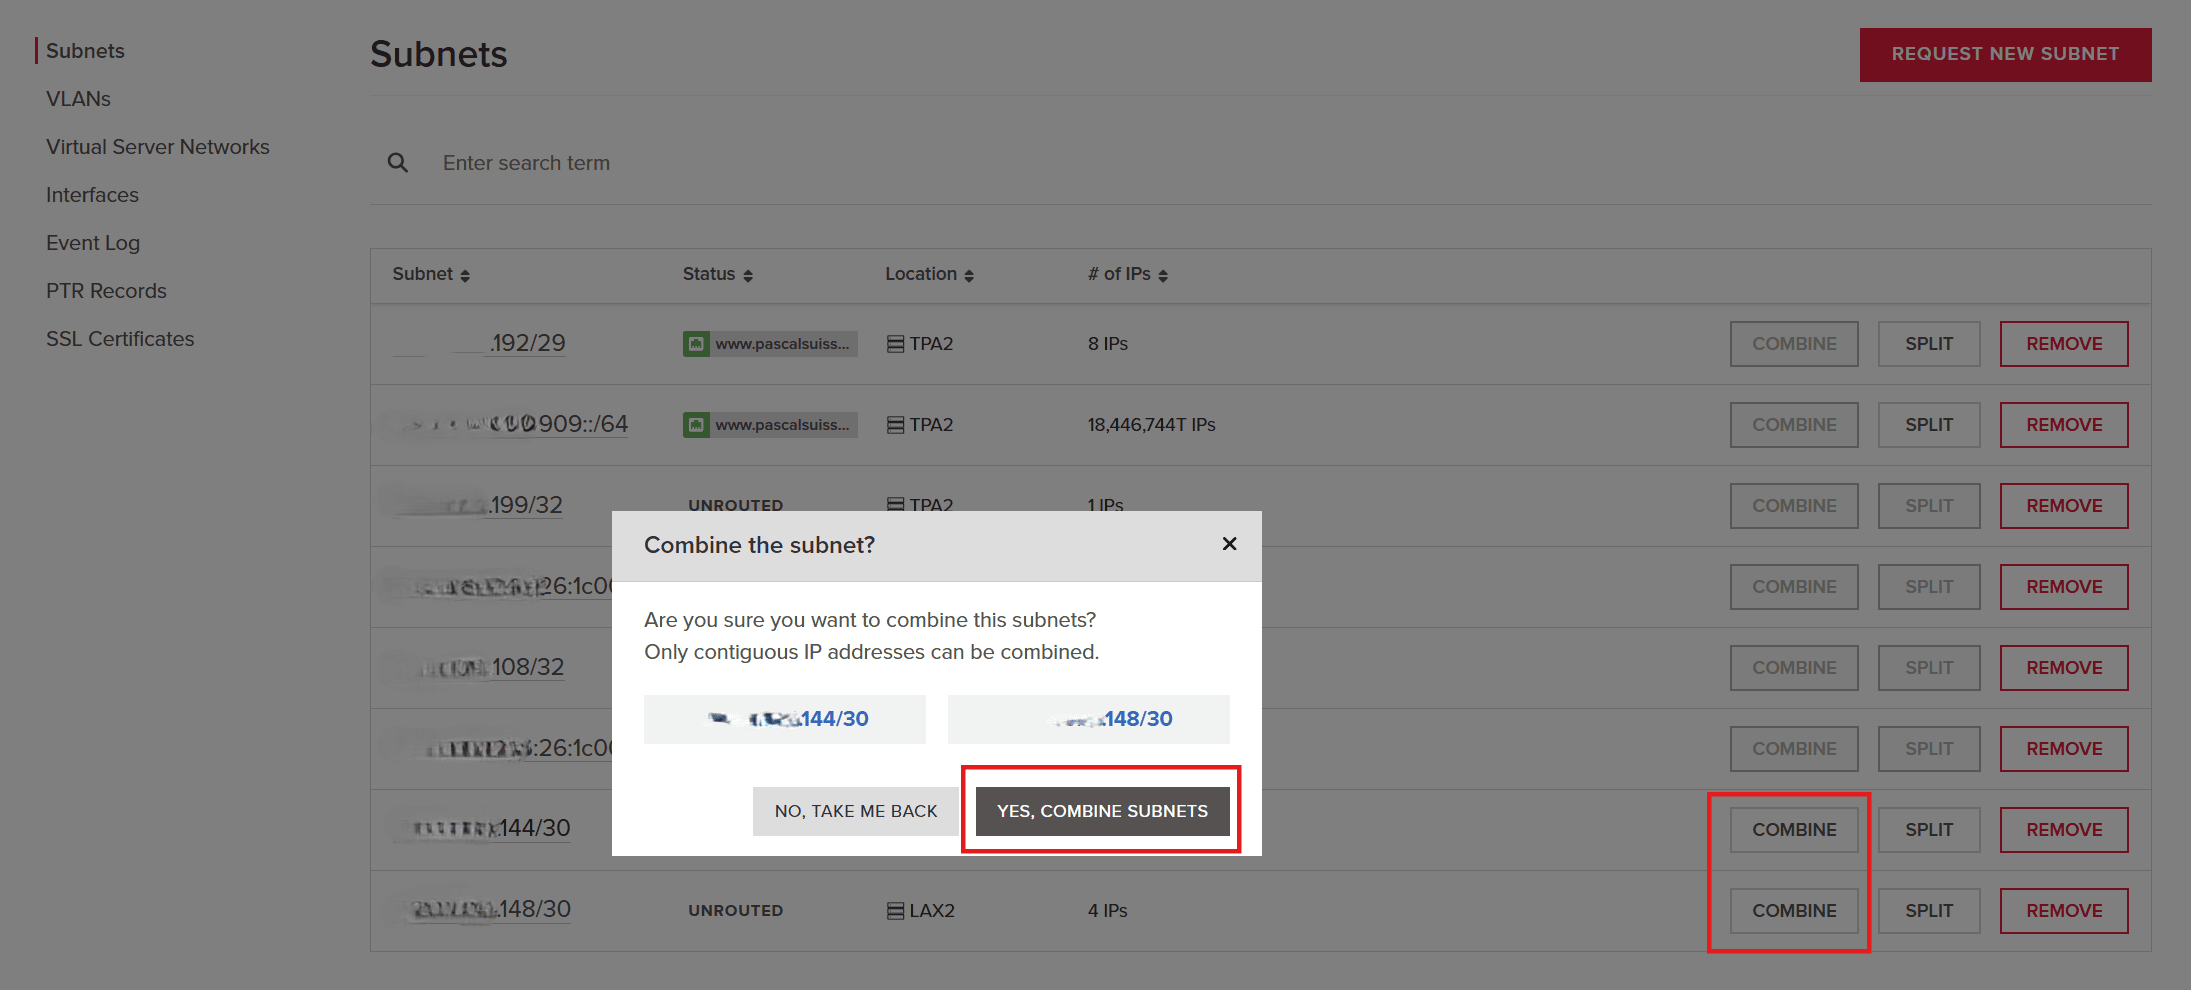Confirm with Yes, Combine Subnets button
This screenshot has height=990, width=2191.
pos(1102,811)
